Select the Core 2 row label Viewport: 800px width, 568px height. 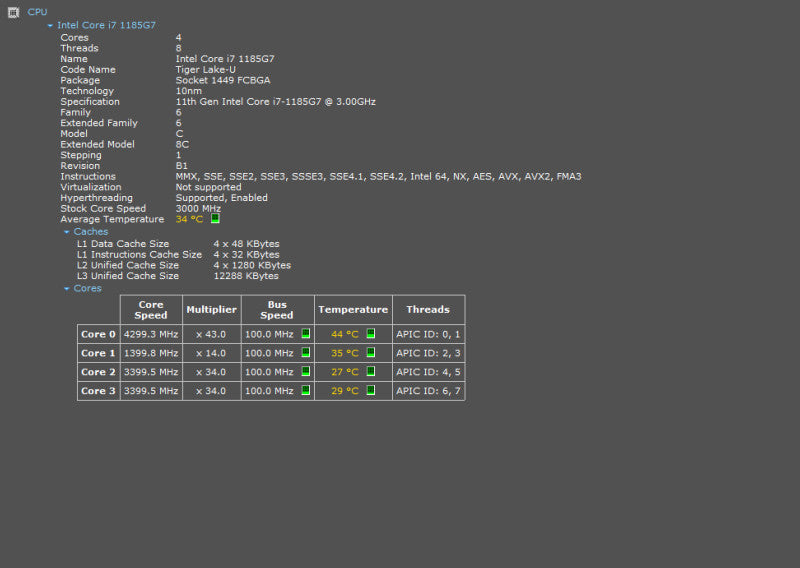(x=98, y=372)
